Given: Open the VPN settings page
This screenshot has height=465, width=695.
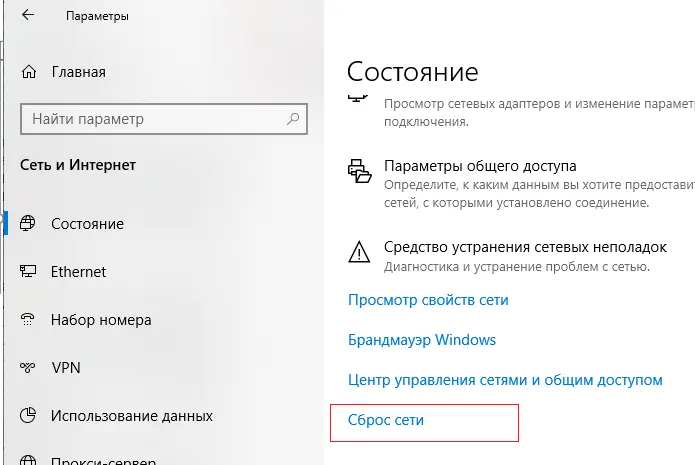Looking at the screenshot, I should pos(66,367).
